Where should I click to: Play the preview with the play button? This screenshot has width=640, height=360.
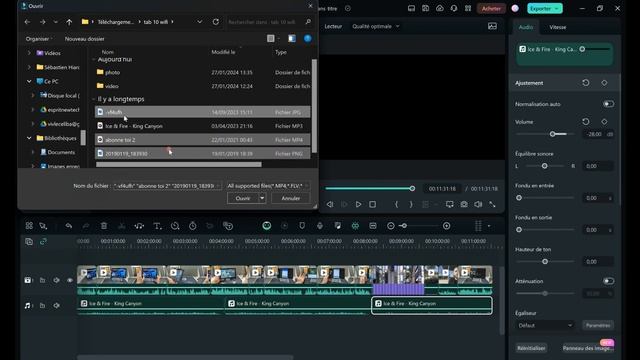click(x=358, y=204)
